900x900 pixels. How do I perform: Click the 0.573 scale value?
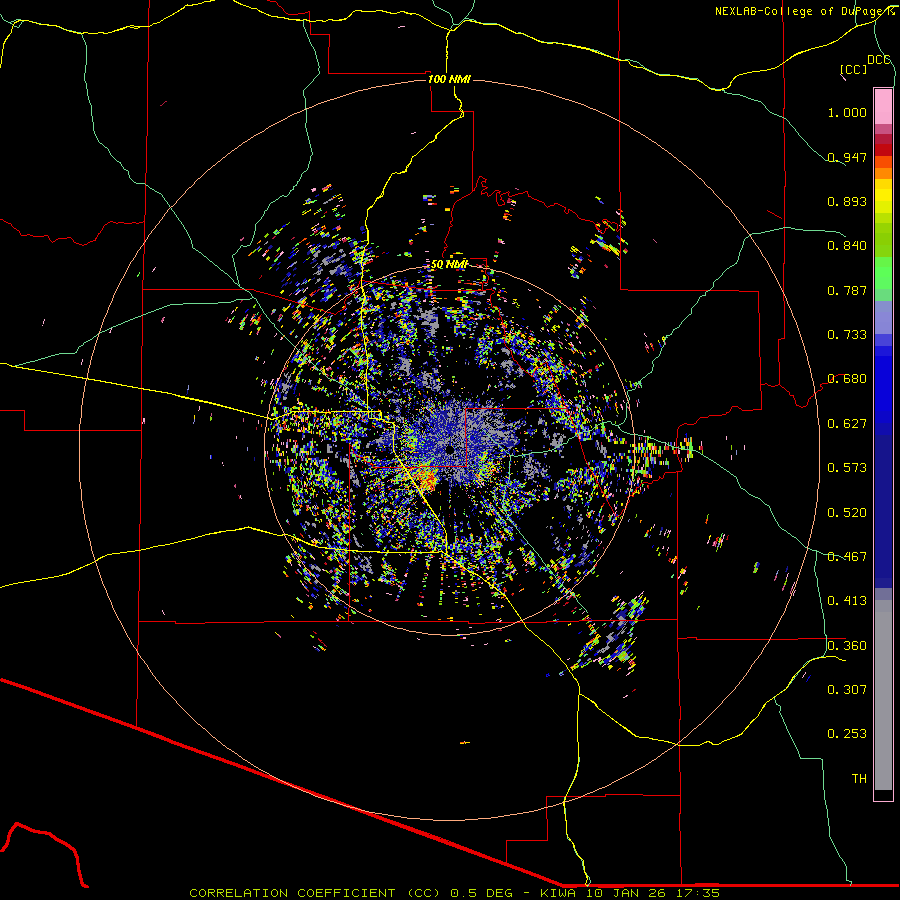[x=847, y=468]
